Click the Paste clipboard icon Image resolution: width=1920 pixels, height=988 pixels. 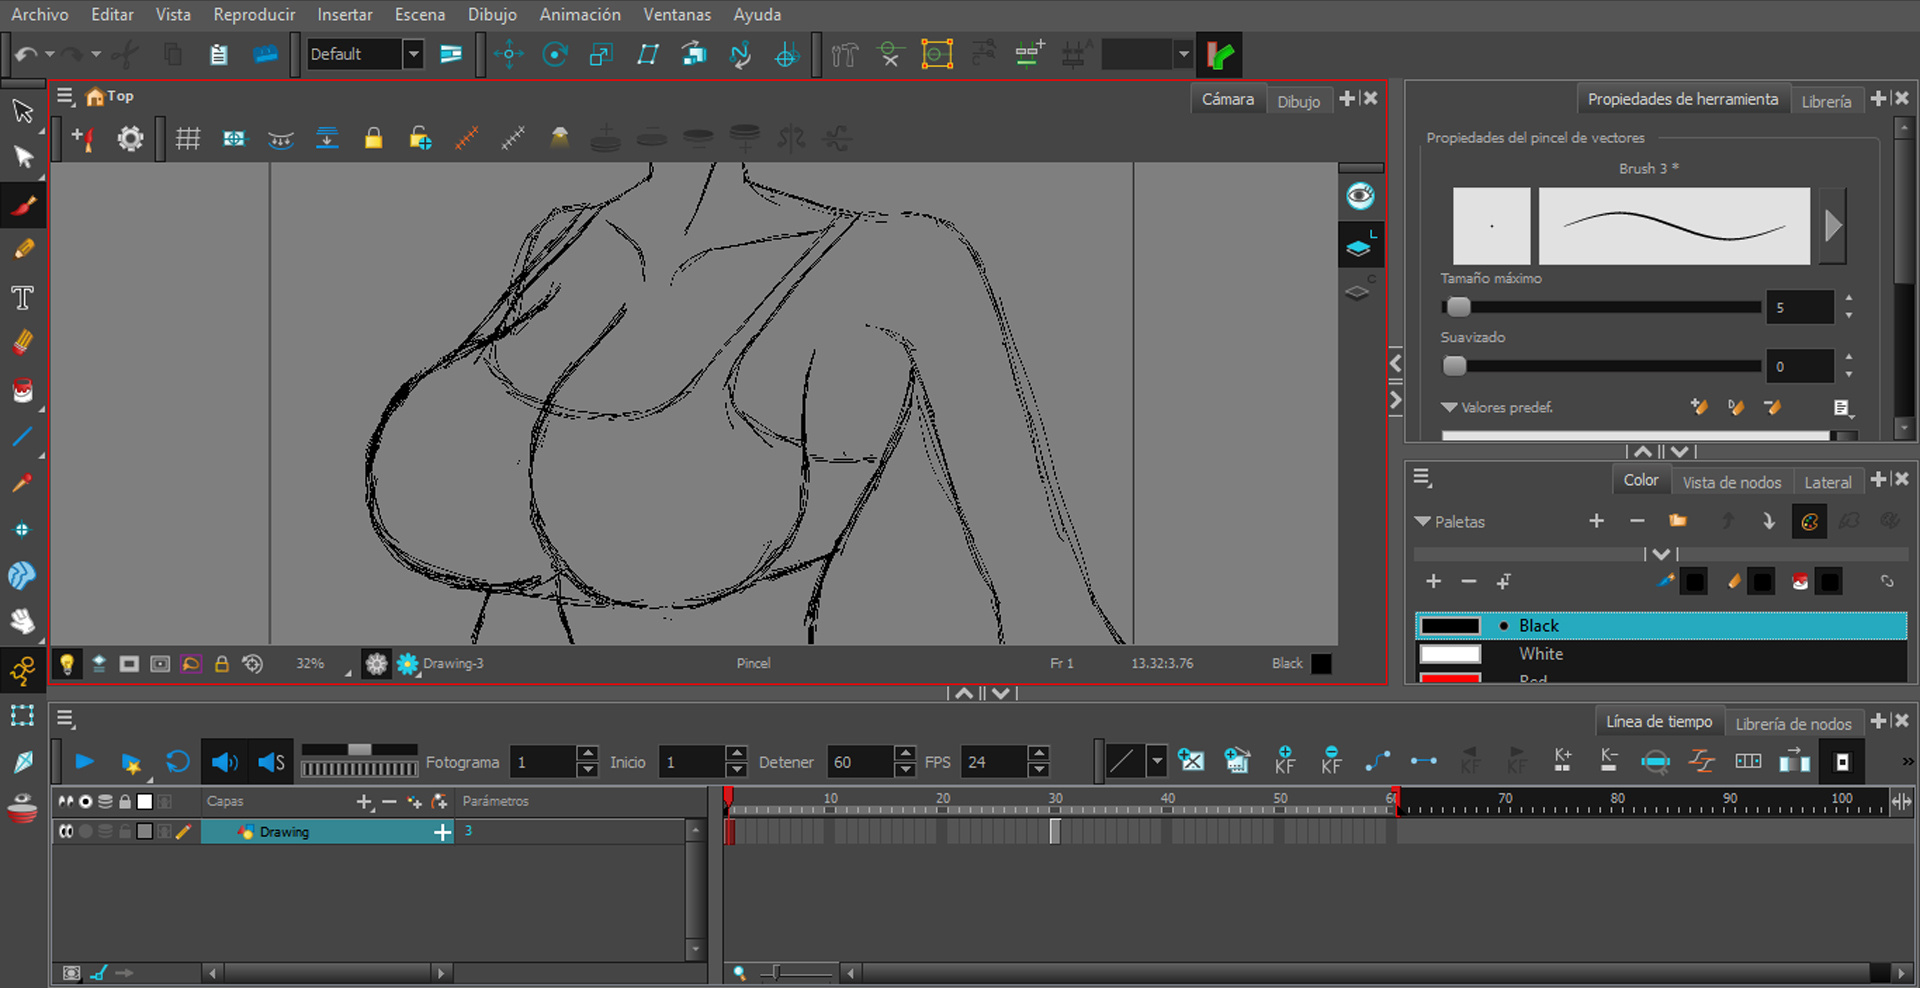point(219,55)
